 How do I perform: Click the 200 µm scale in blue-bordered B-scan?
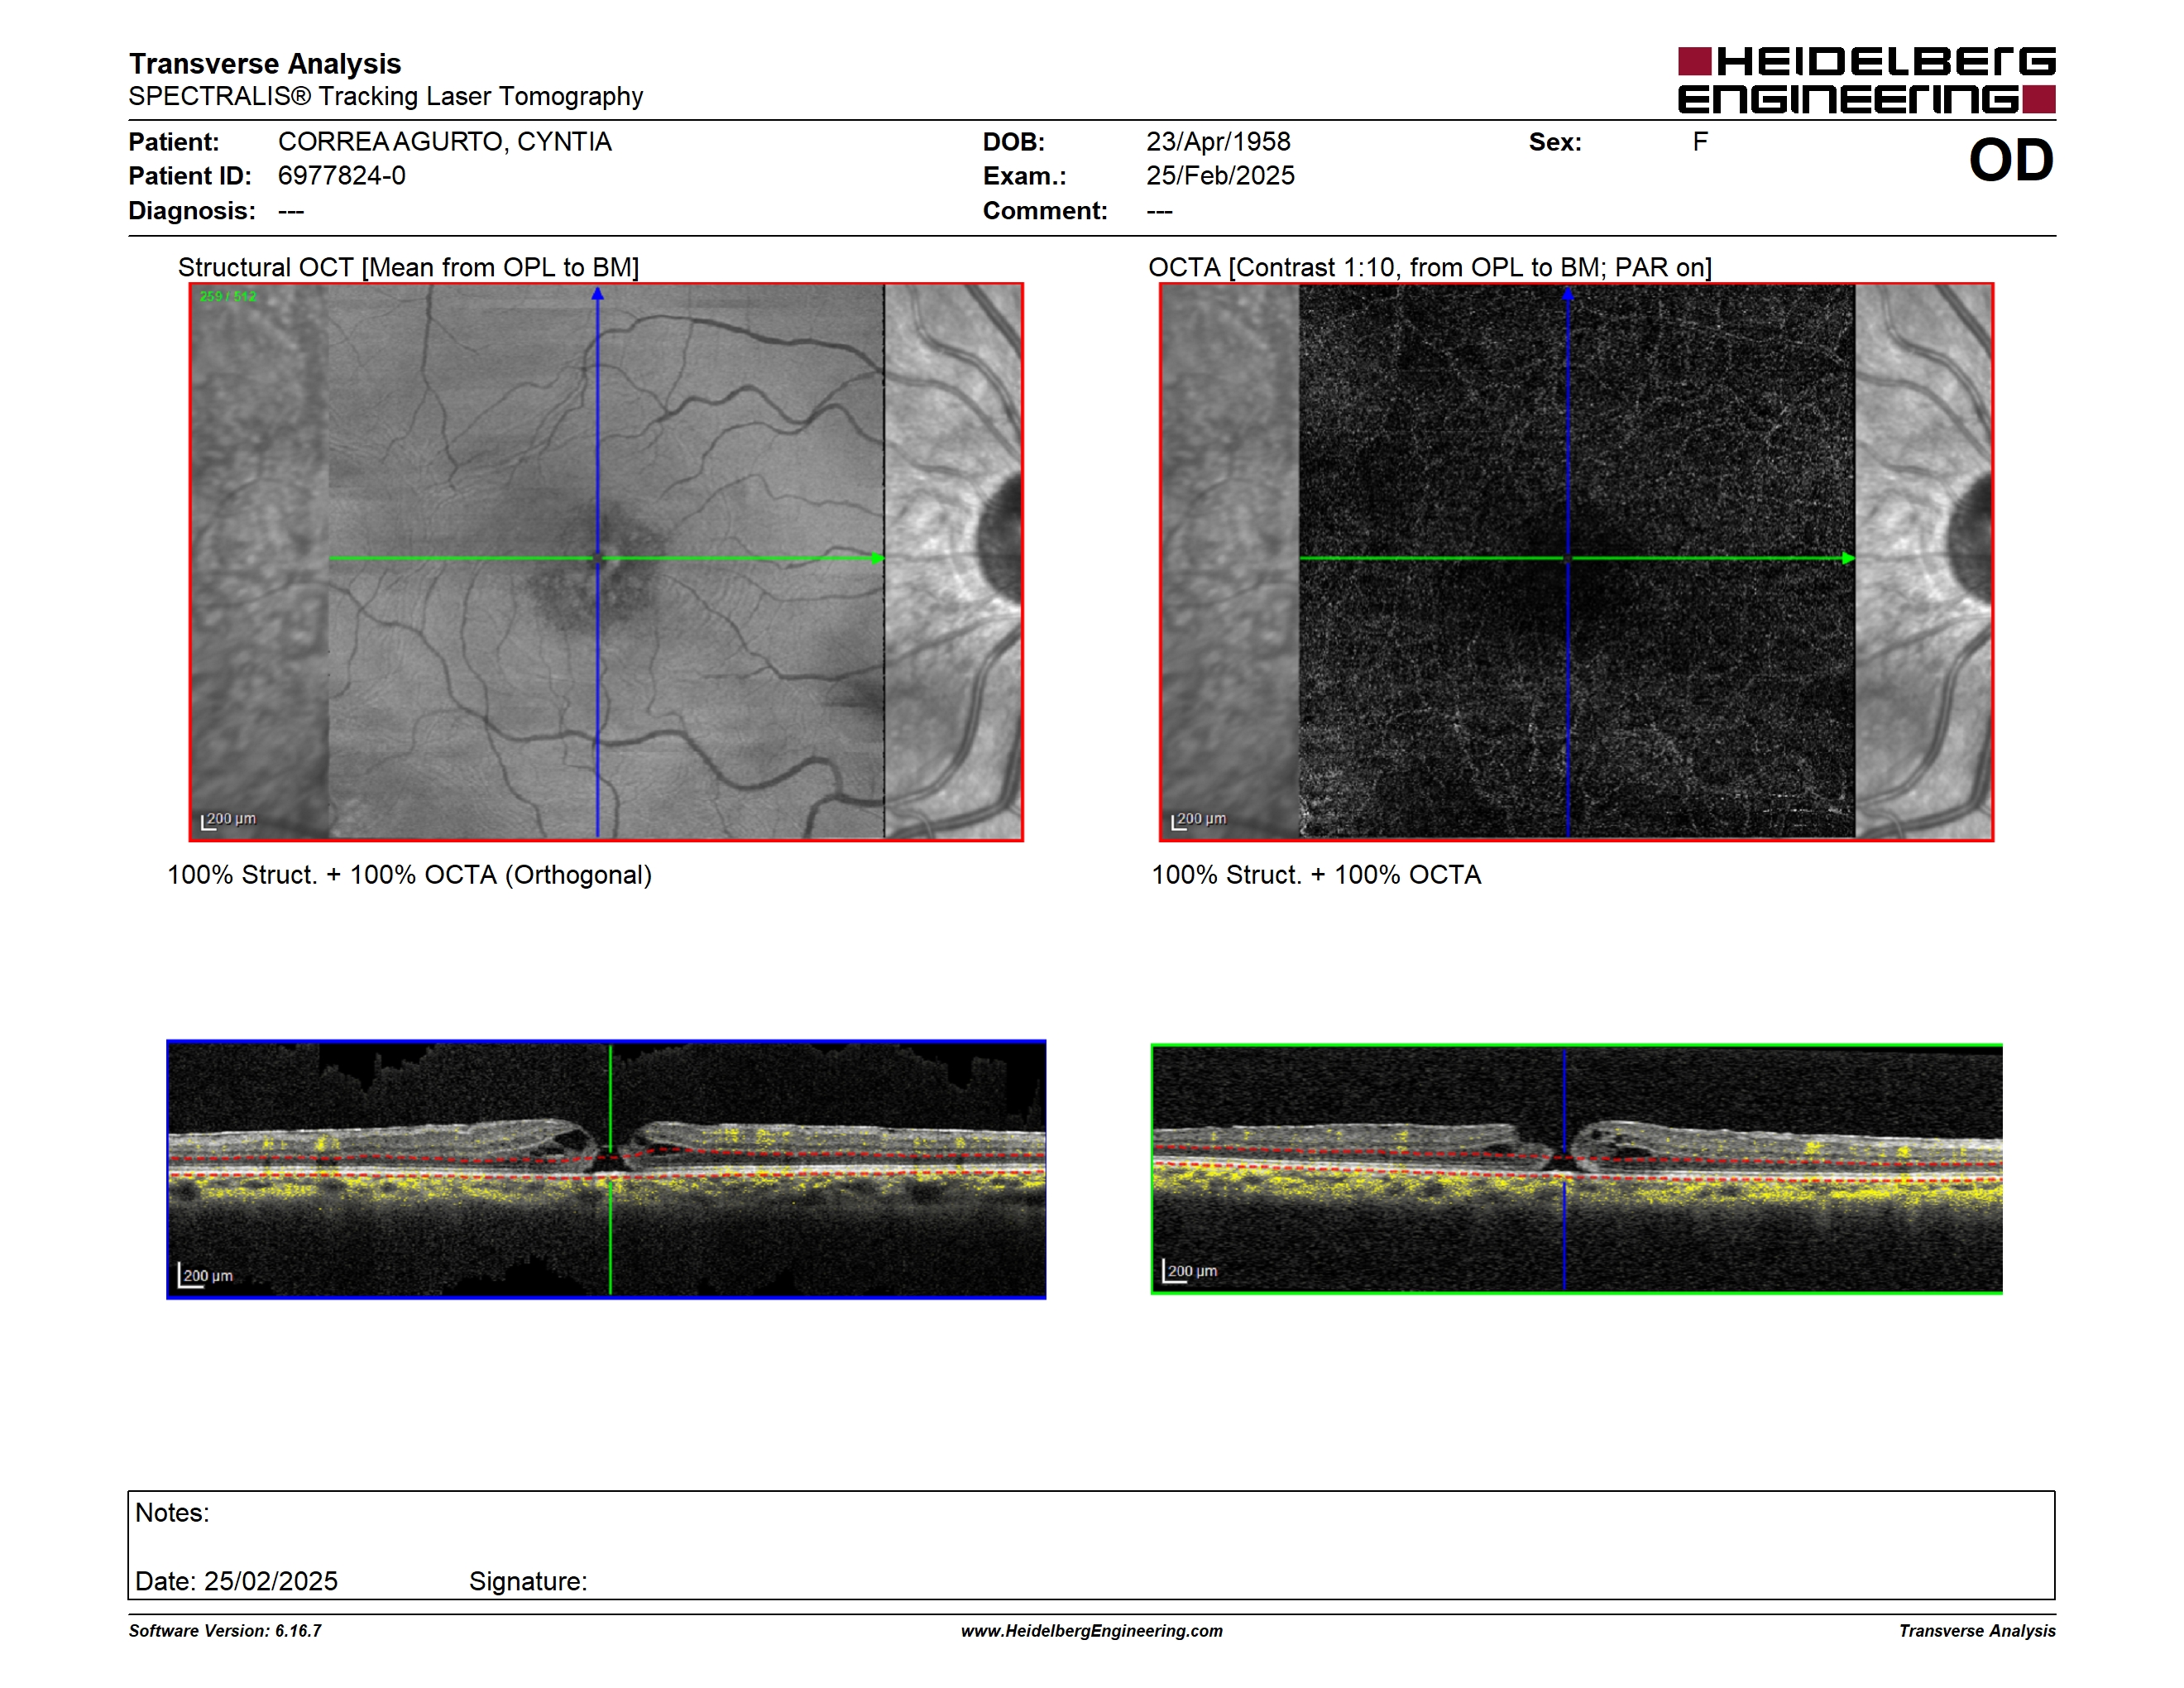tap(206, 1276)
